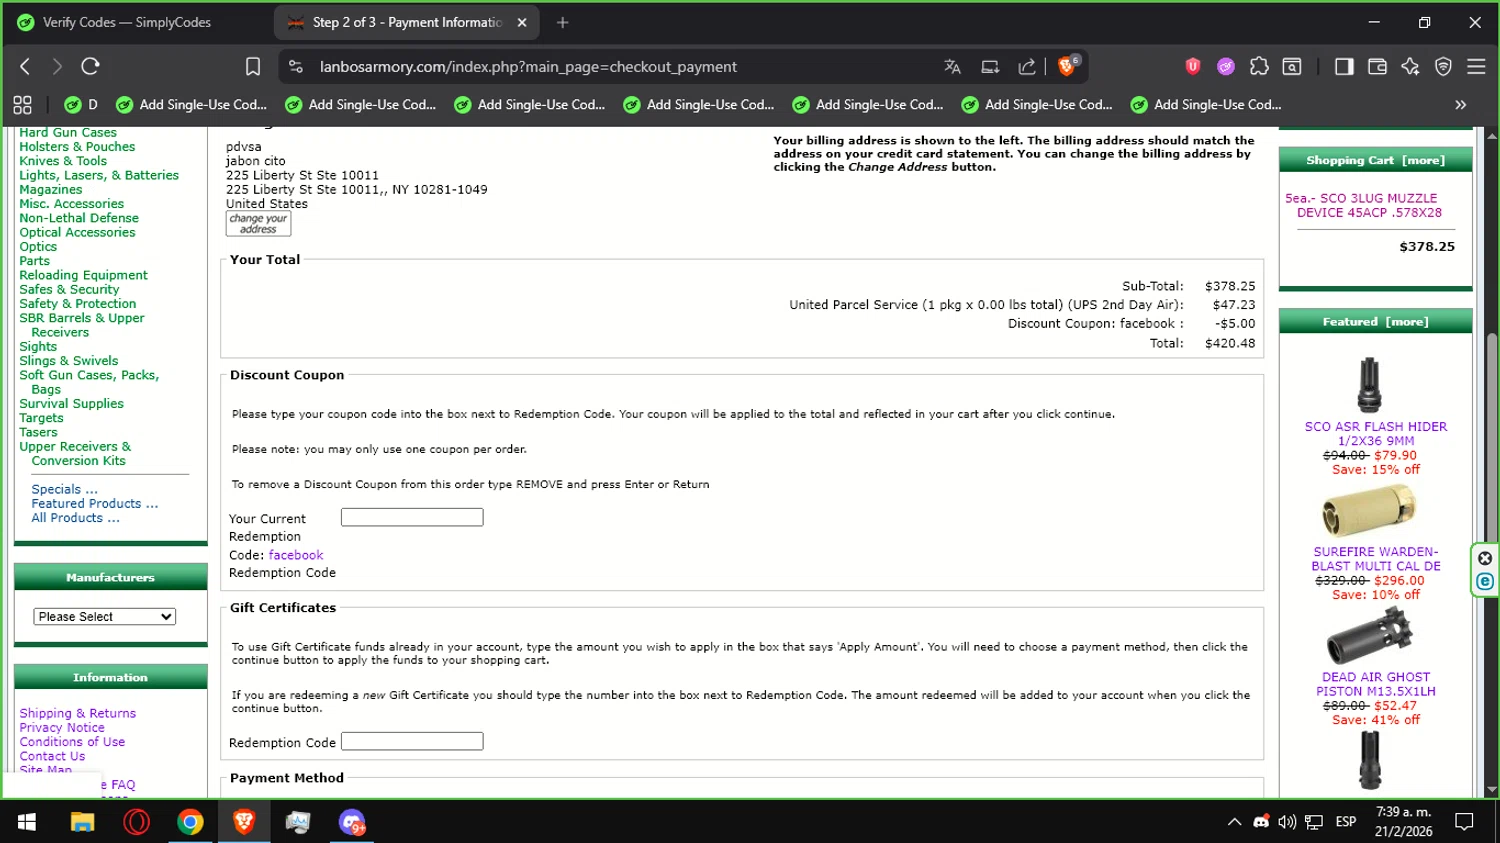Screen dimensions: 1500x843
Task: View site information icon in address bar
Action: [296, 66]
